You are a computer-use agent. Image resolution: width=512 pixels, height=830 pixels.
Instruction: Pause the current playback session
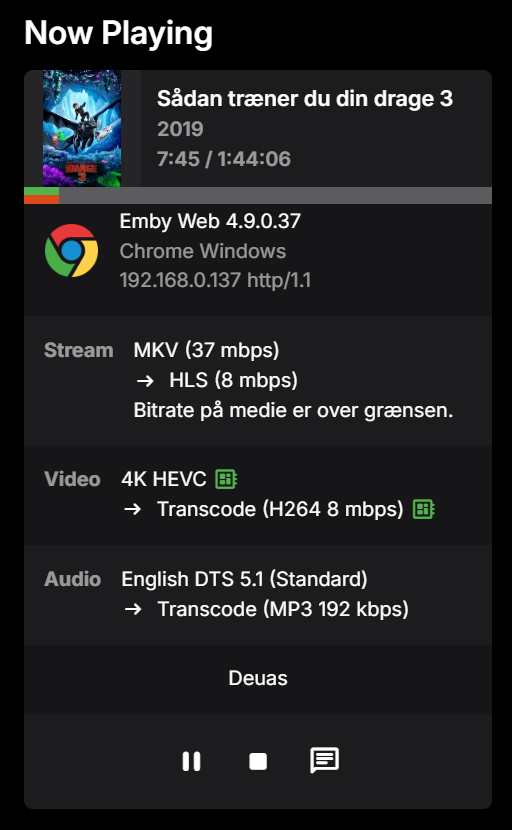[191, 761]
